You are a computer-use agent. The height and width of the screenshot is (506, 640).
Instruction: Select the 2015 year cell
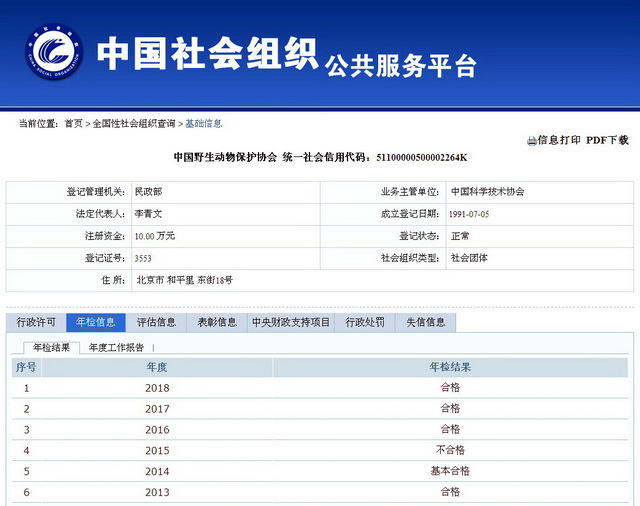tap(157, 451)
